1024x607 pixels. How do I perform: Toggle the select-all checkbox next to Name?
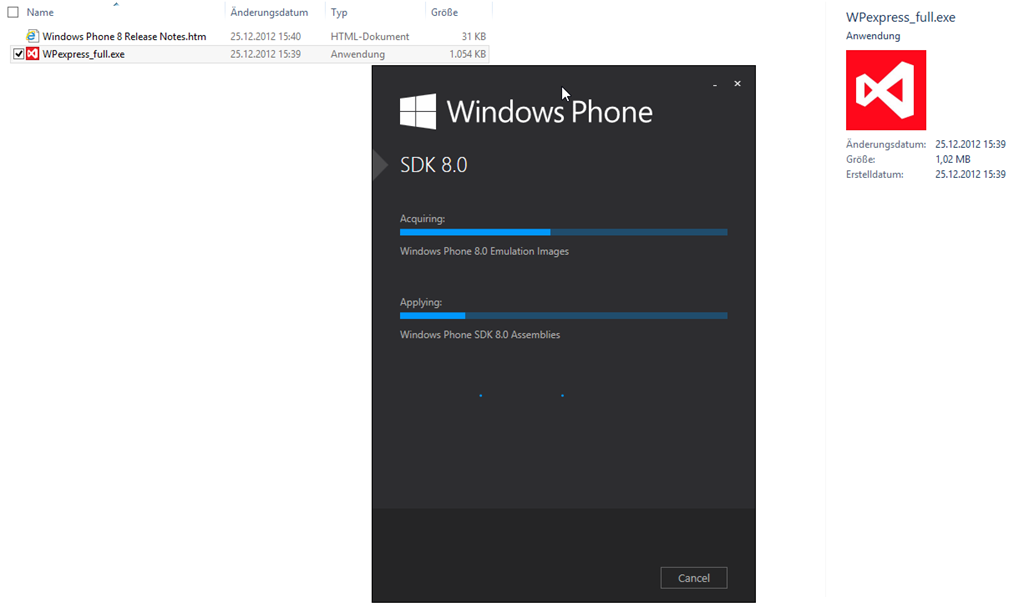[13, 12]
